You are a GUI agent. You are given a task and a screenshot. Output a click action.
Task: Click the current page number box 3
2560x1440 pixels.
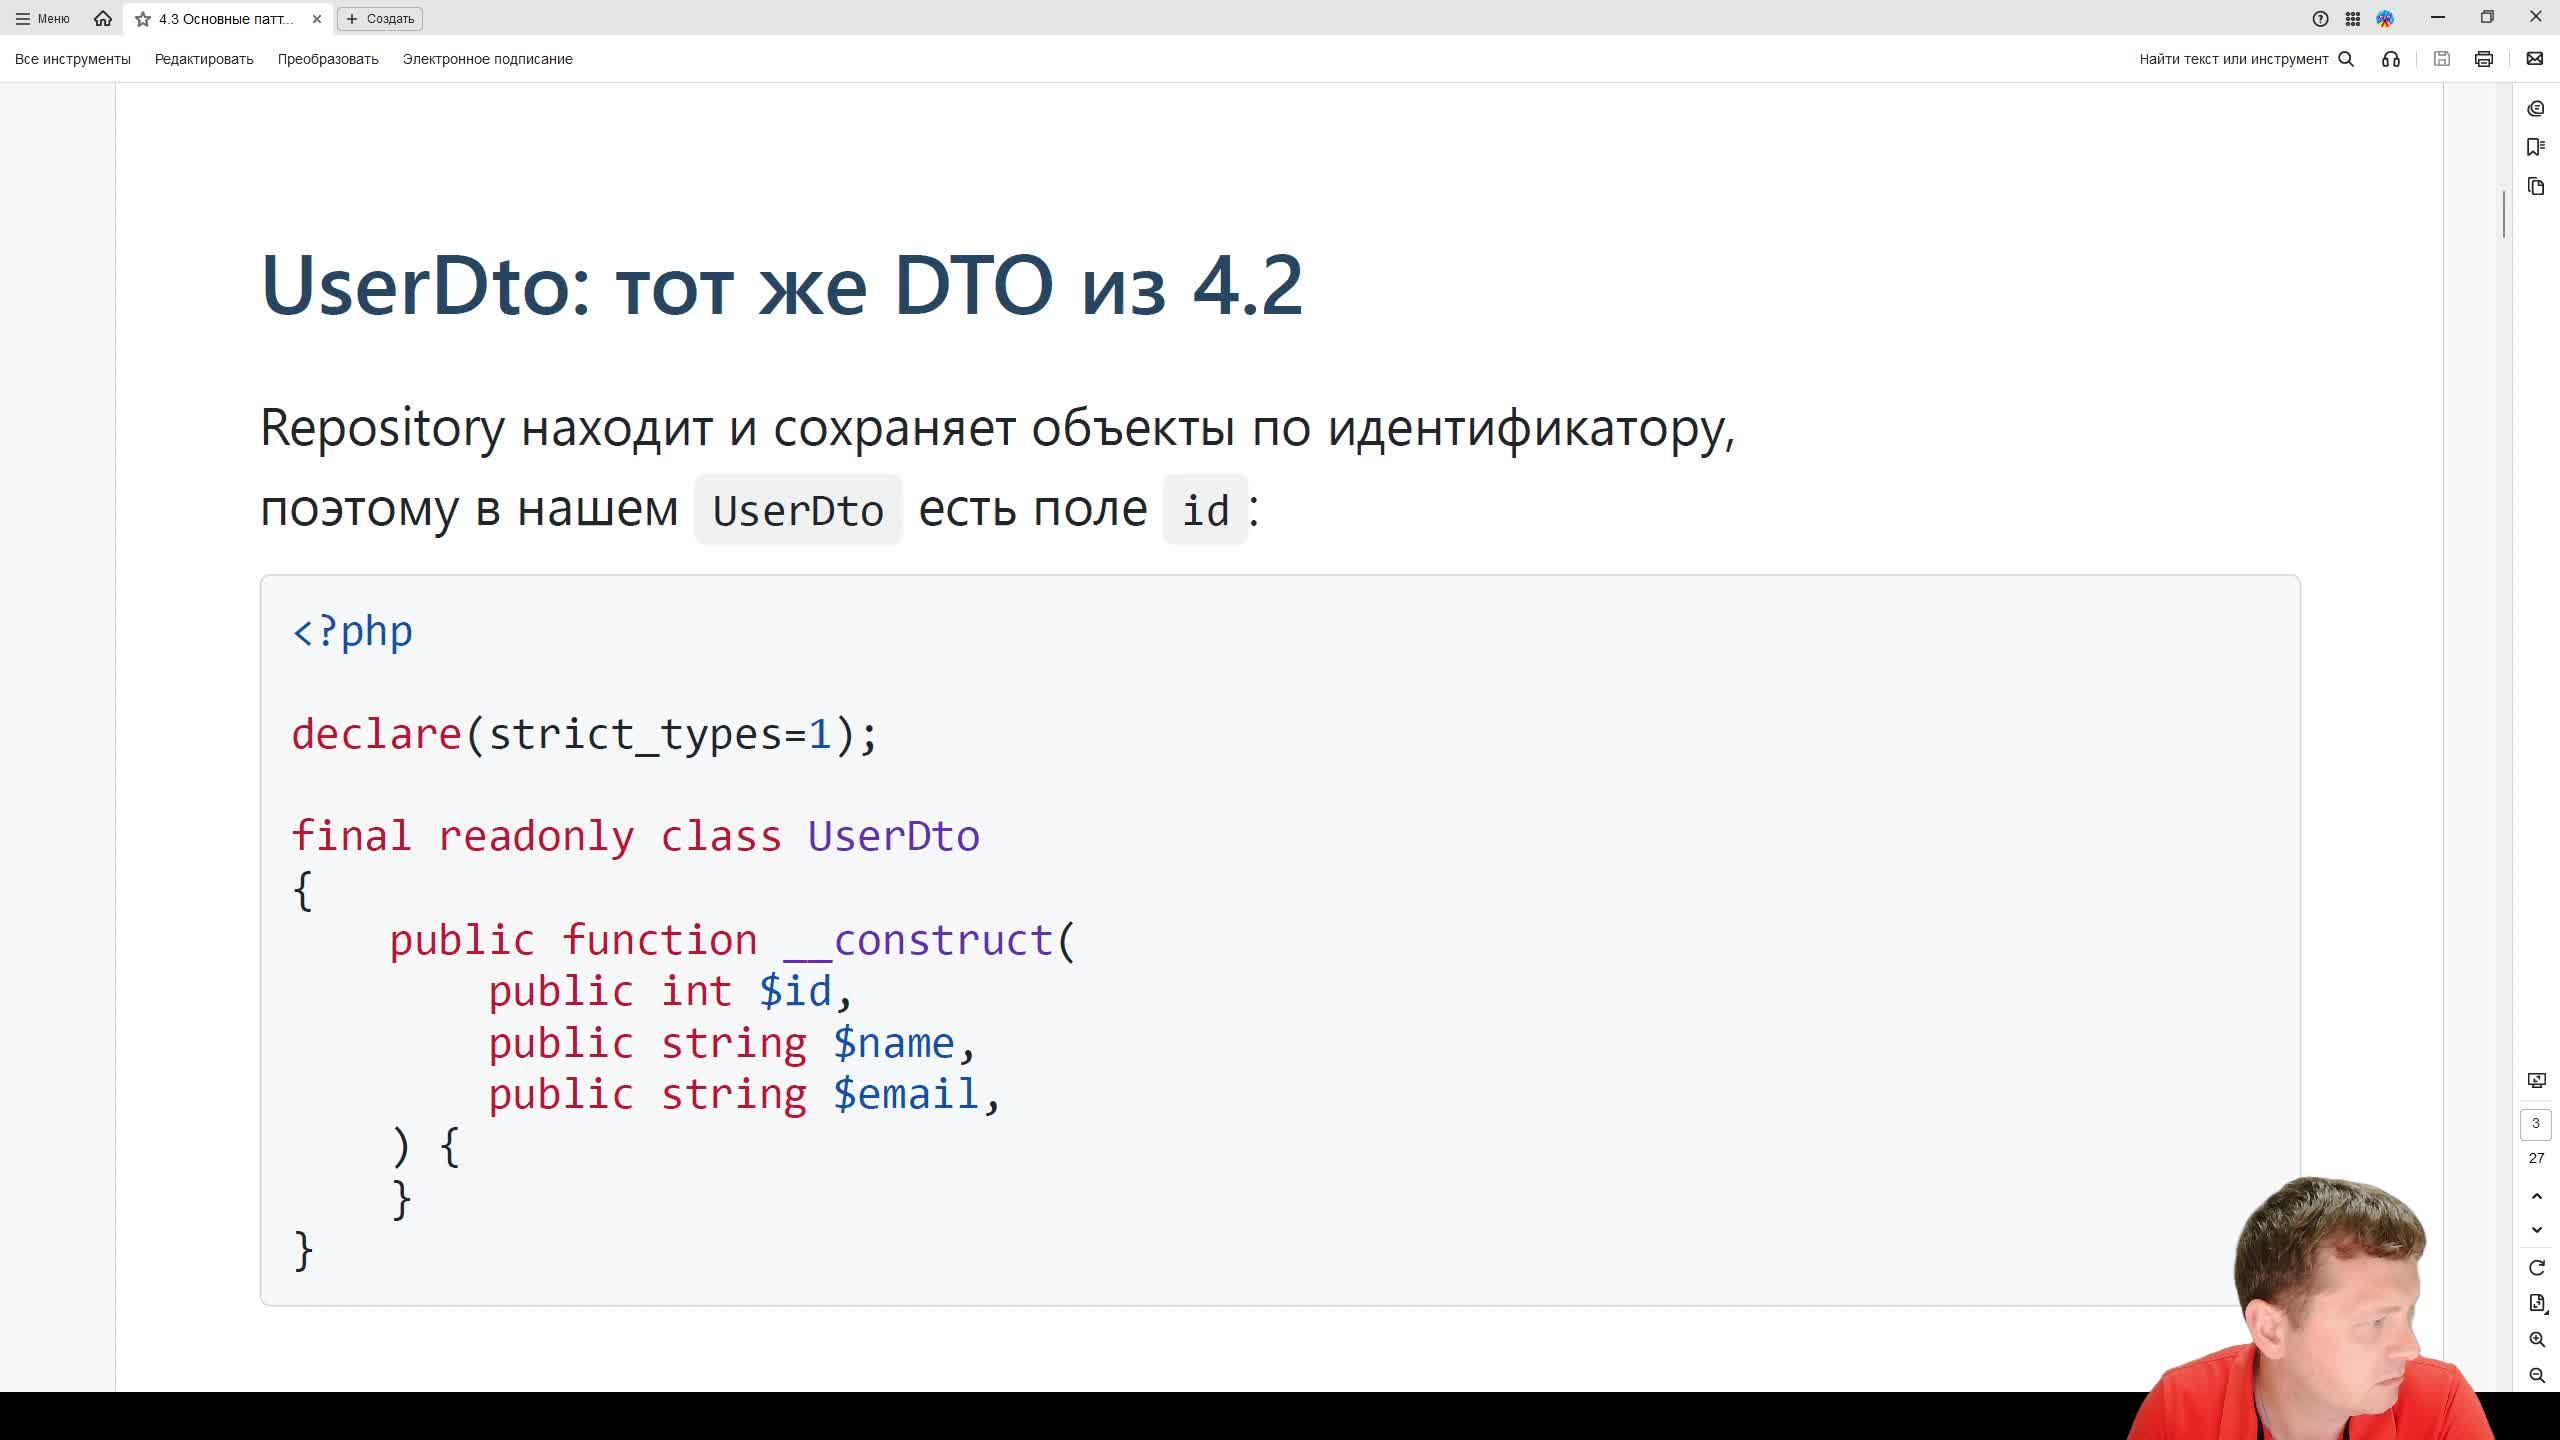pyautogui.click(x=2536, y=1124)
